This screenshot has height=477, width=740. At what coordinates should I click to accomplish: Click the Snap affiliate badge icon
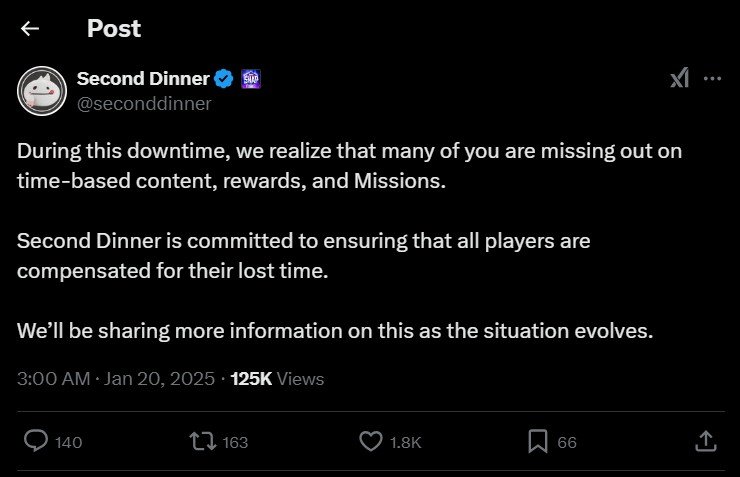(251, 79)
